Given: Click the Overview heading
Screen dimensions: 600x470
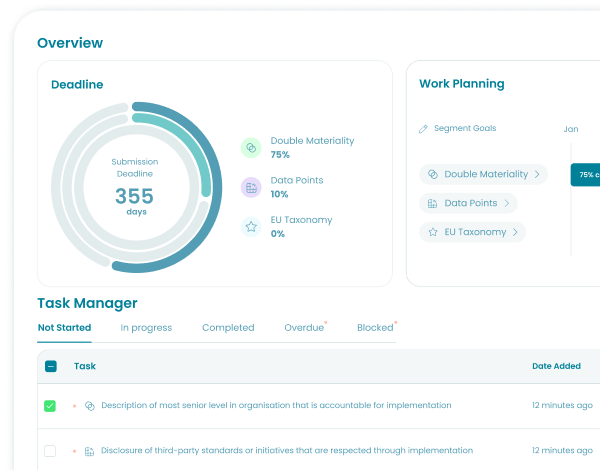Looking at the screenshot, I should coord(70,43).
